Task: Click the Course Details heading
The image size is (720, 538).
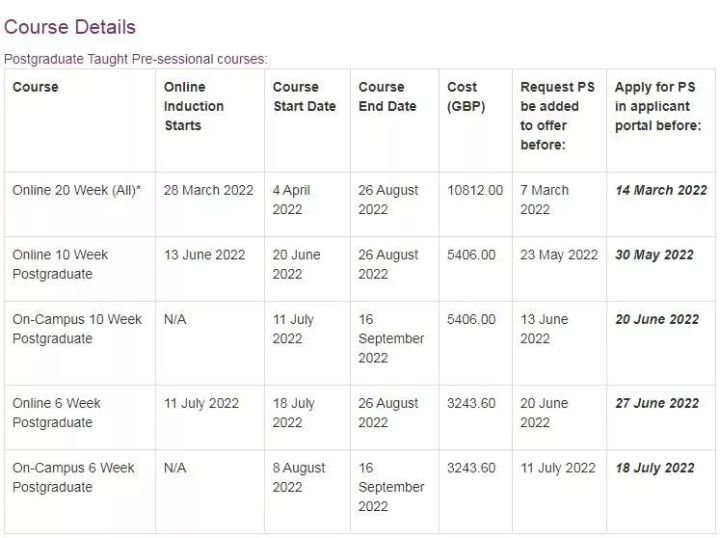Action: click(70, 27)
